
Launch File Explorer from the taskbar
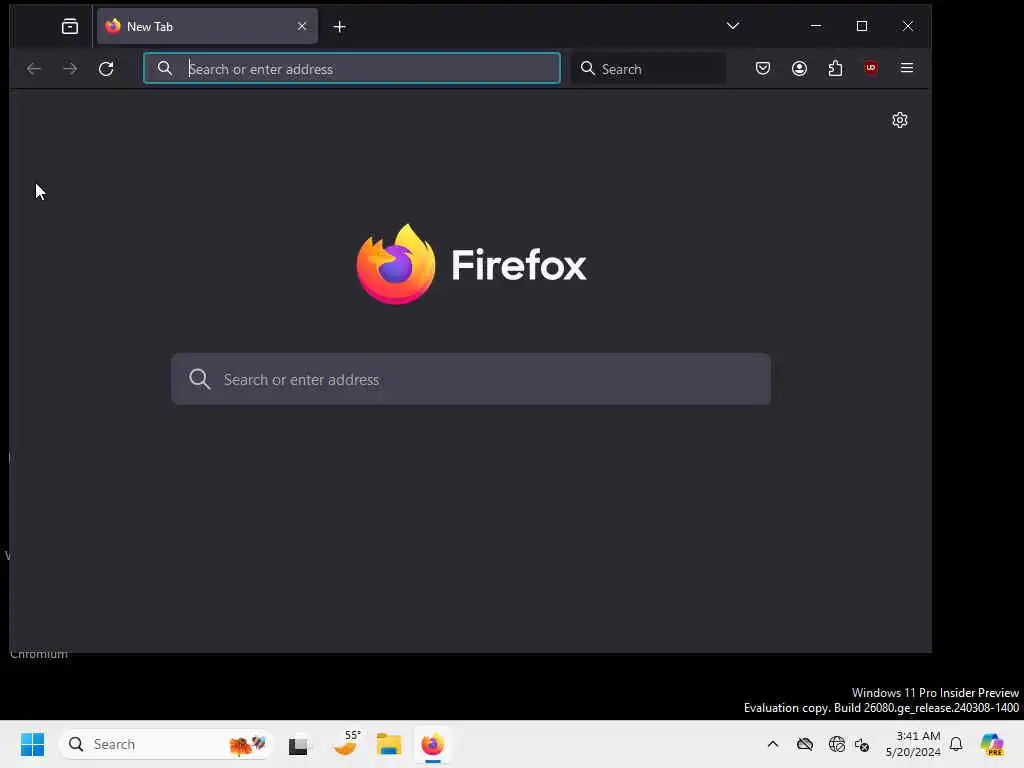click(x=389, y=744)
